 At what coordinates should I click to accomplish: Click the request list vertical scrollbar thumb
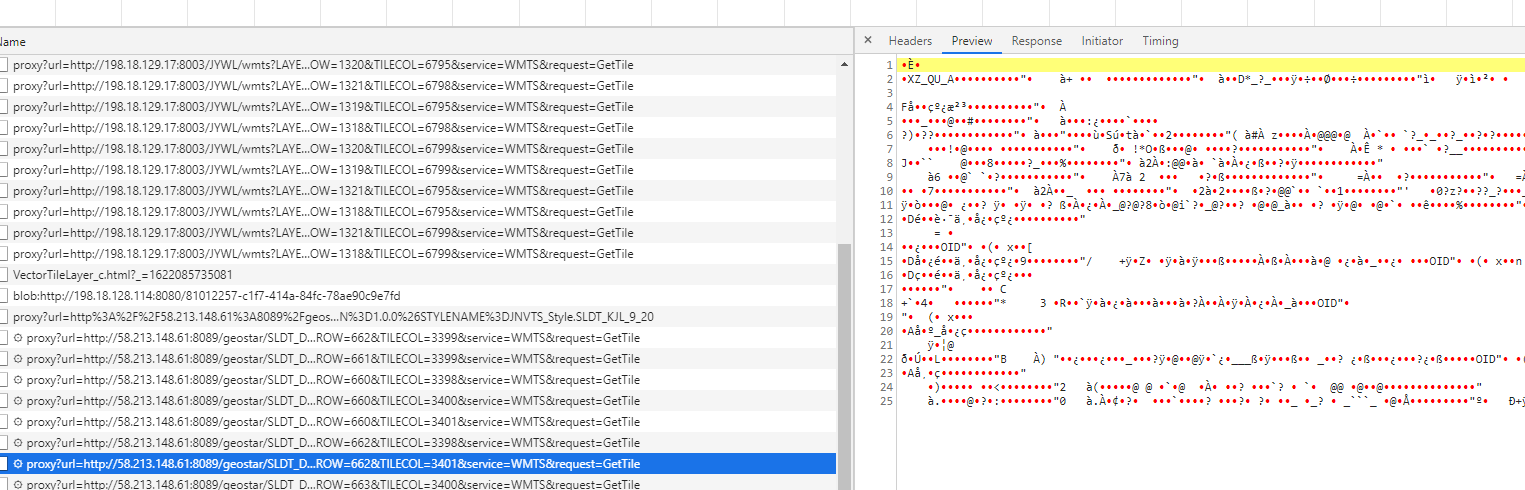click(x=844, y=365)
